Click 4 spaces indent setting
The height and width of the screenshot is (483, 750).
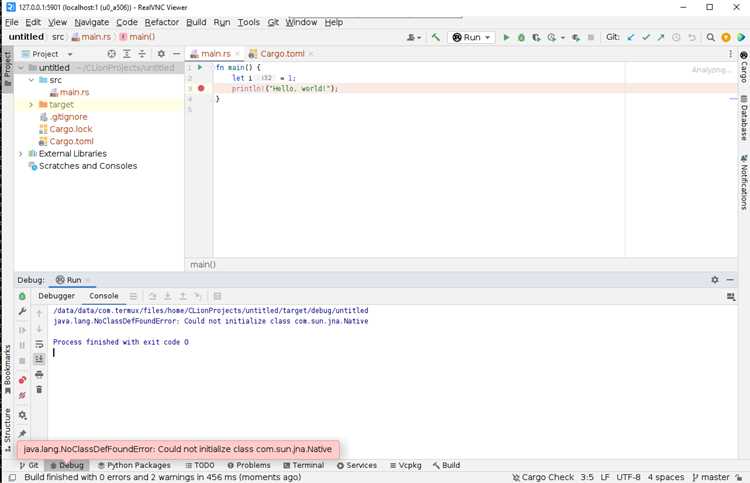[x=666, y=477]
